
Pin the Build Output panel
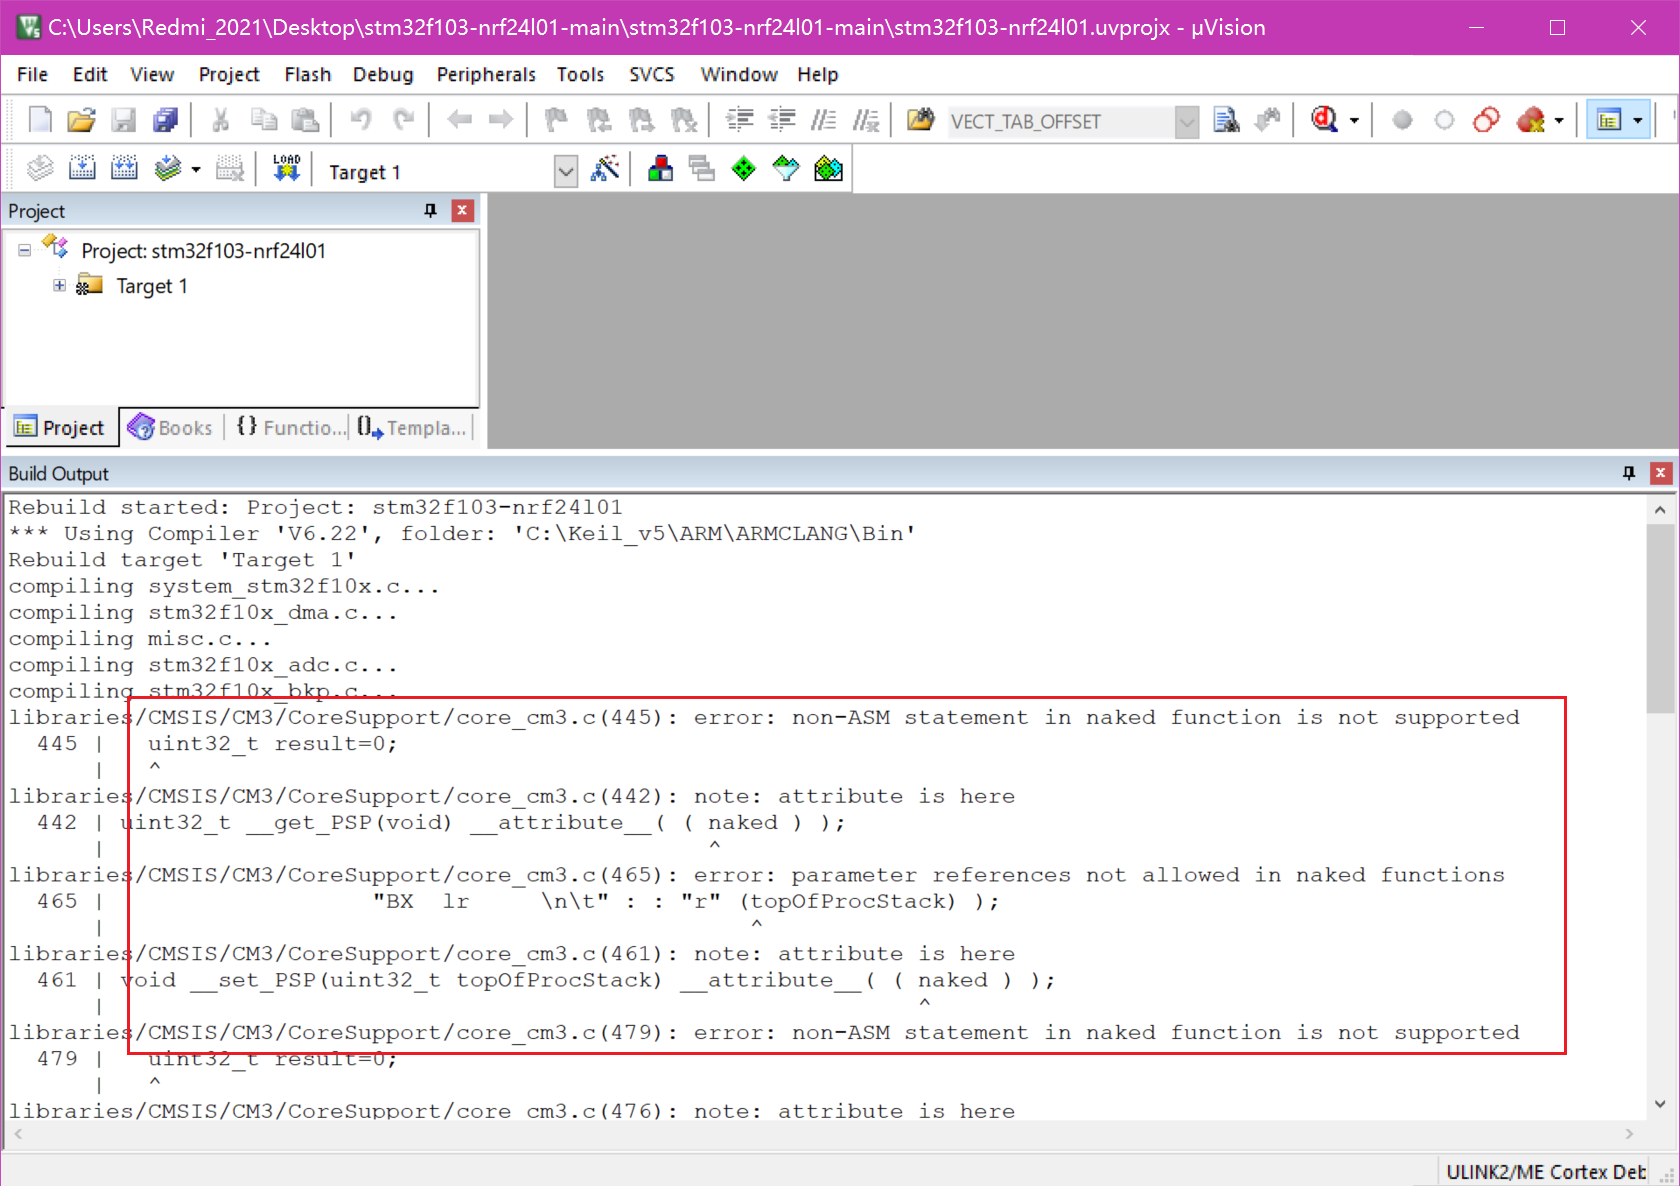(1629, 473)
